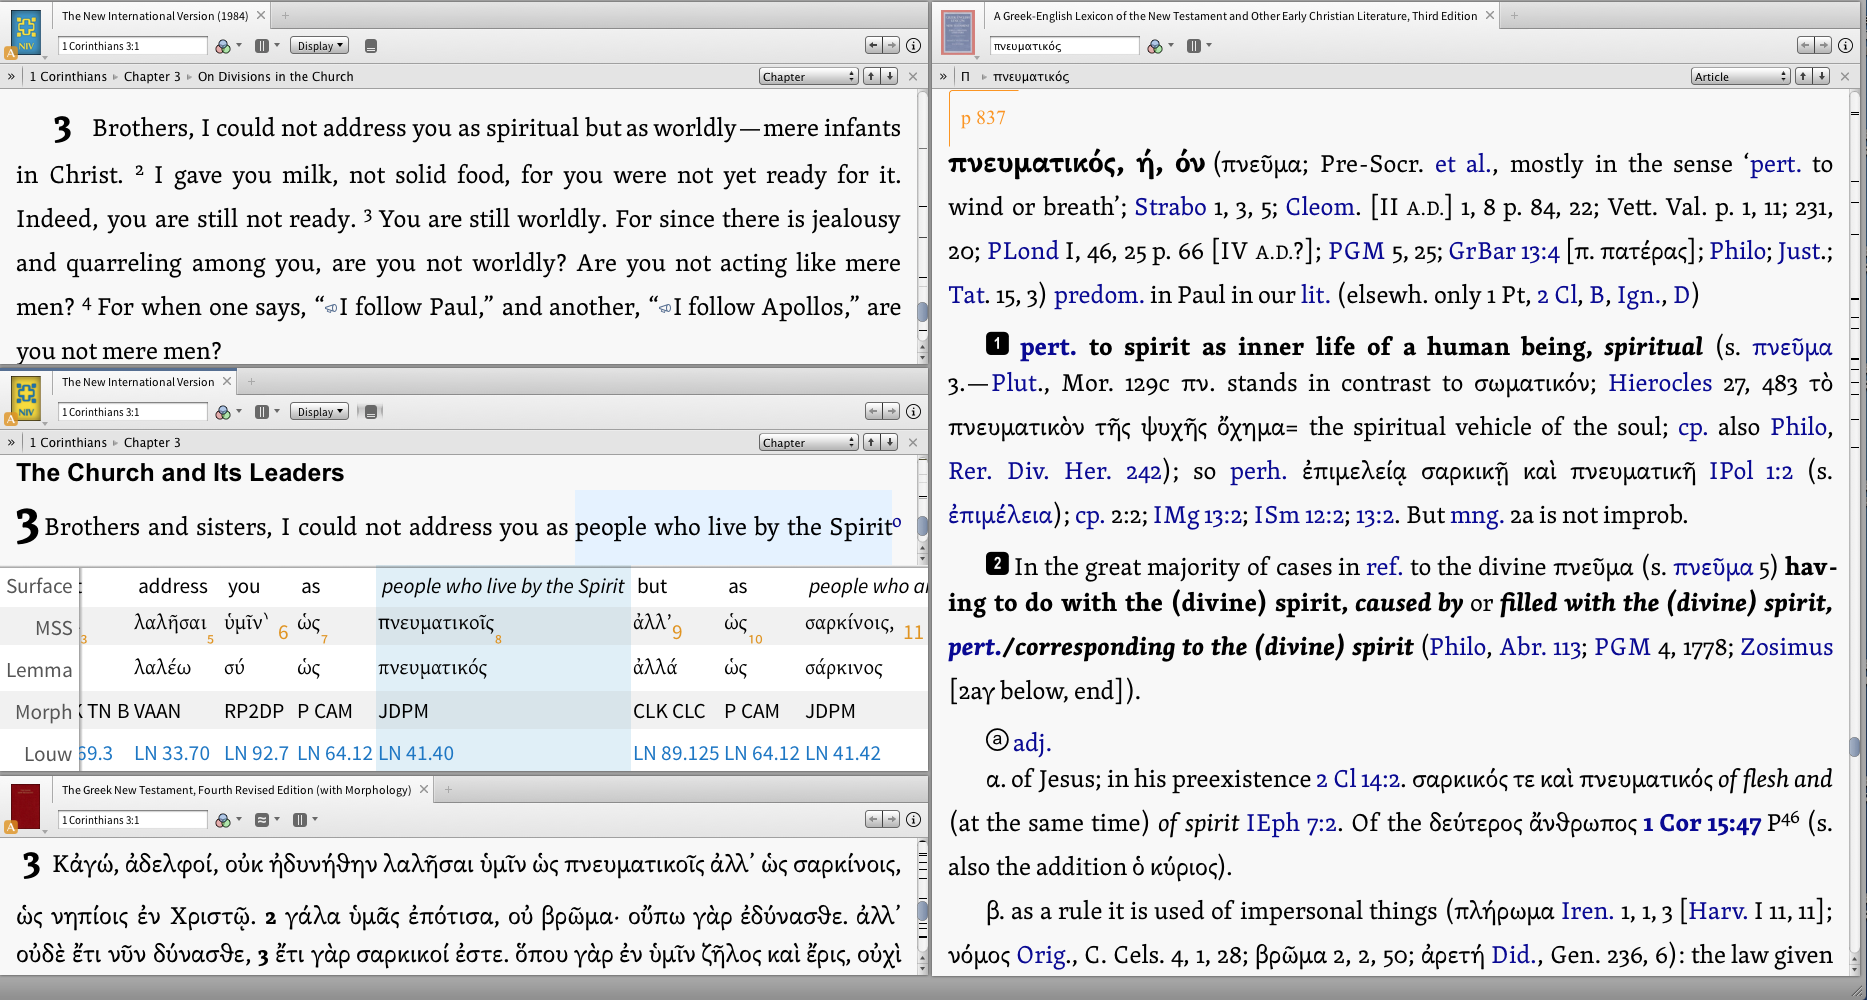Click the NIV 1984 panel's resource cover icon
This screenshot has width=1867, height=1000.
[25, 32]
